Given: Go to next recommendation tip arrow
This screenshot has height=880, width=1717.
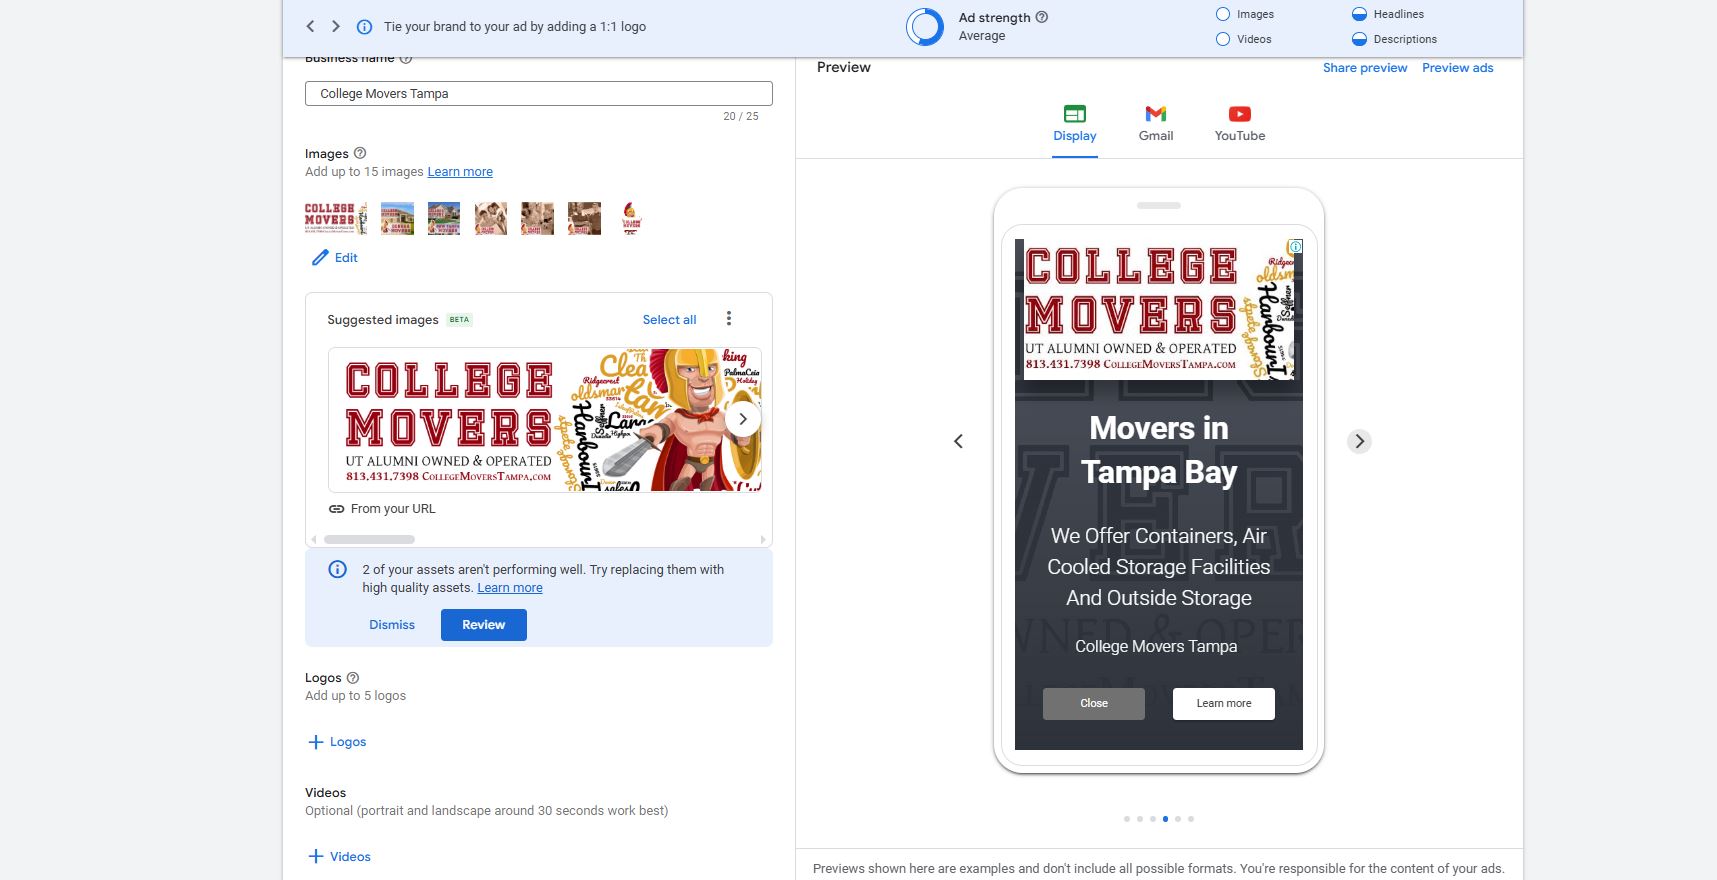Looking at the screenshot, I should tap(336, 27).
